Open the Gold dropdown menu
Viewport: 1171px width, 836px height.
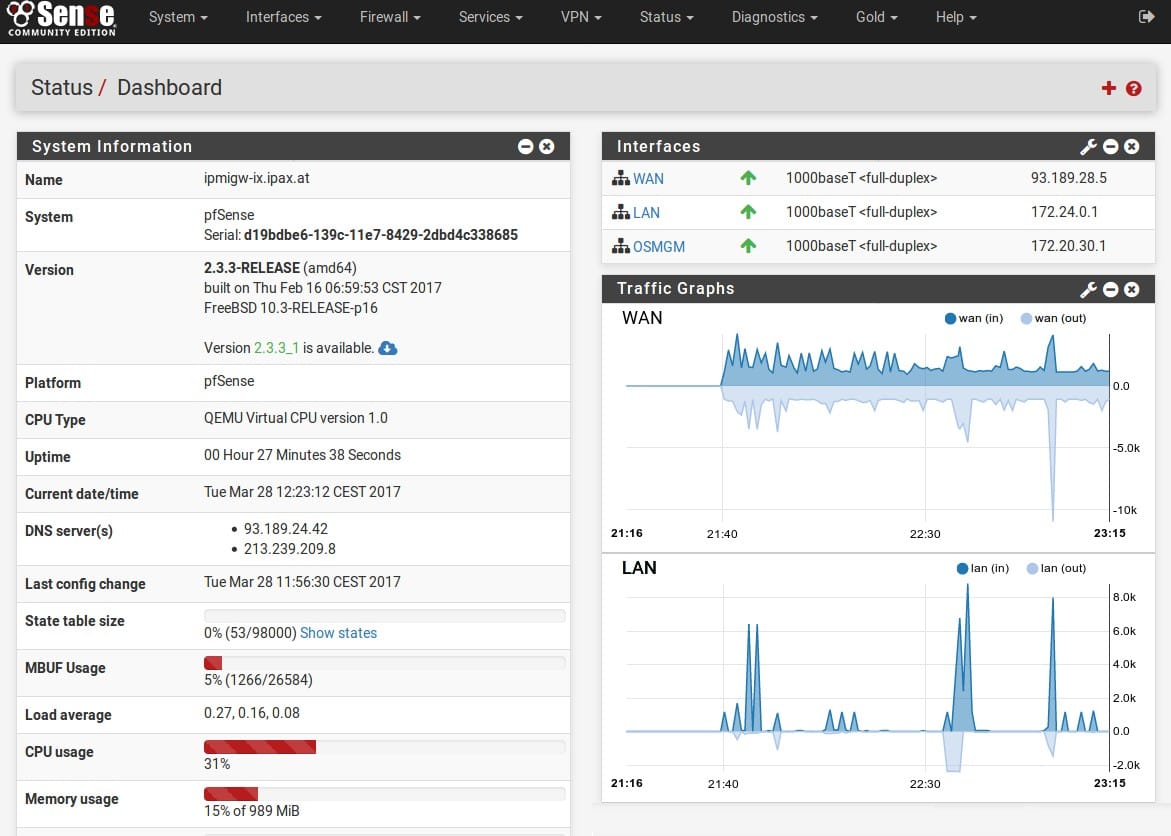pos(876,17)
